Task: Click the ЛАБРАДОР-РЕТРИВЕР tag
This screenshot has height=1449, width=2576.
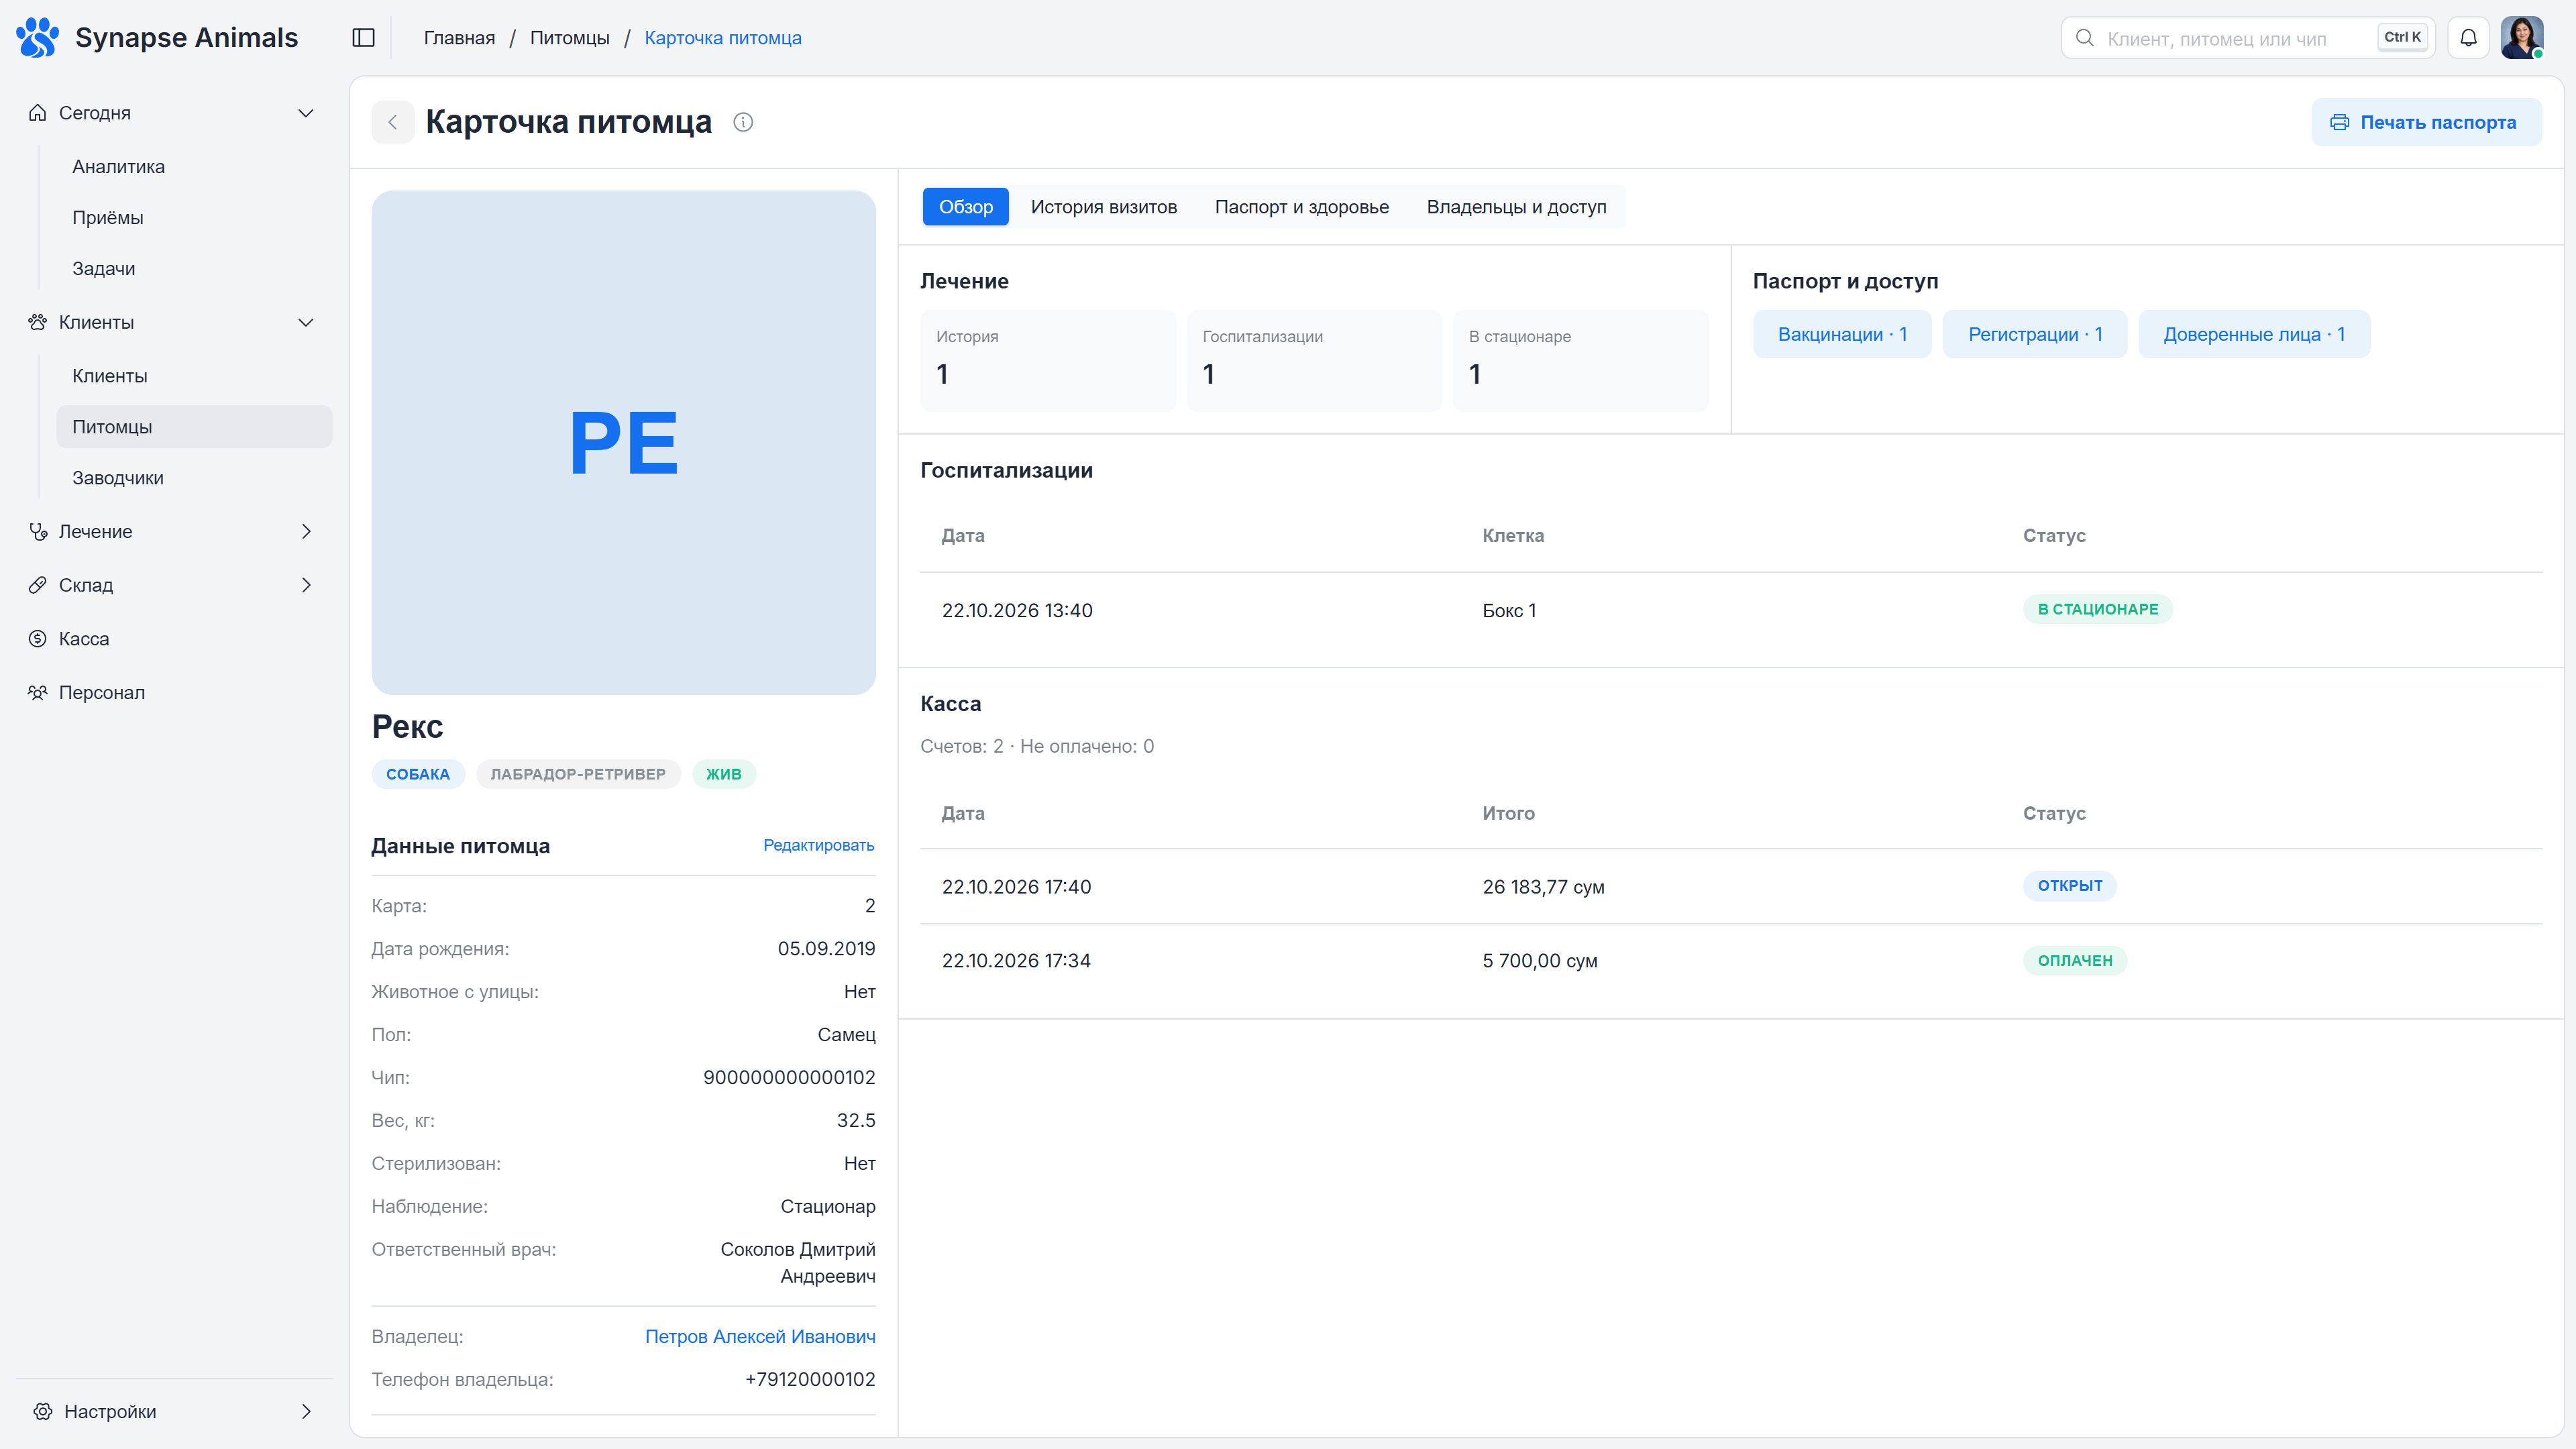Action: click(x=578, y=774)
